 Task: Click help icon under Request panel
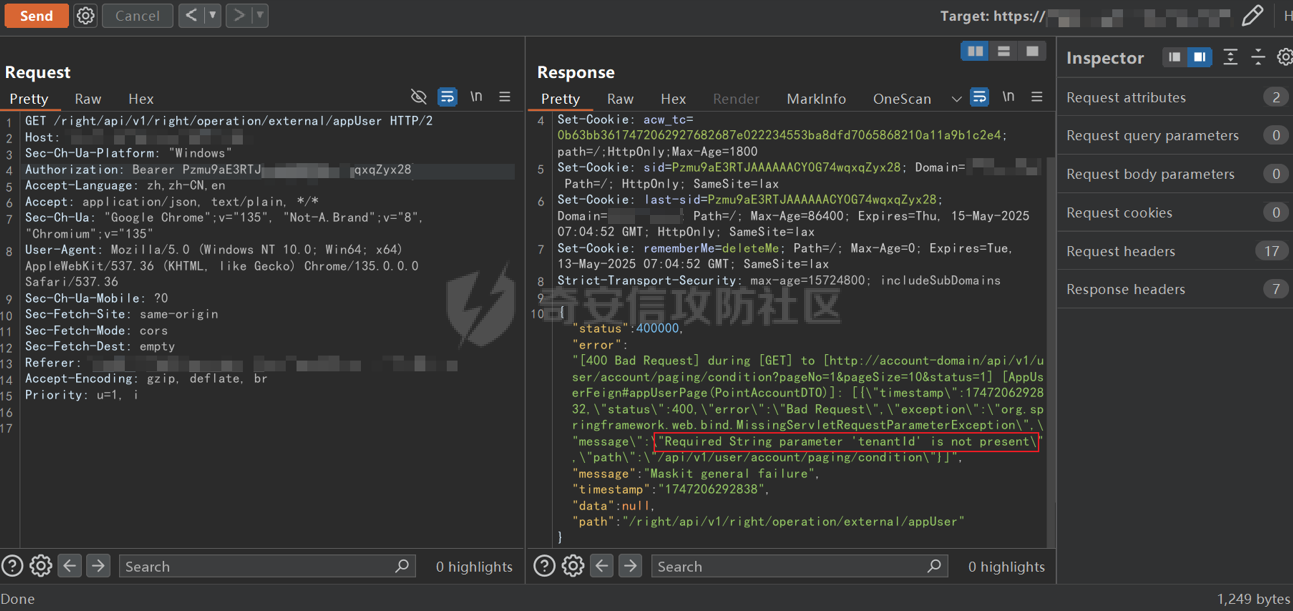12,566
